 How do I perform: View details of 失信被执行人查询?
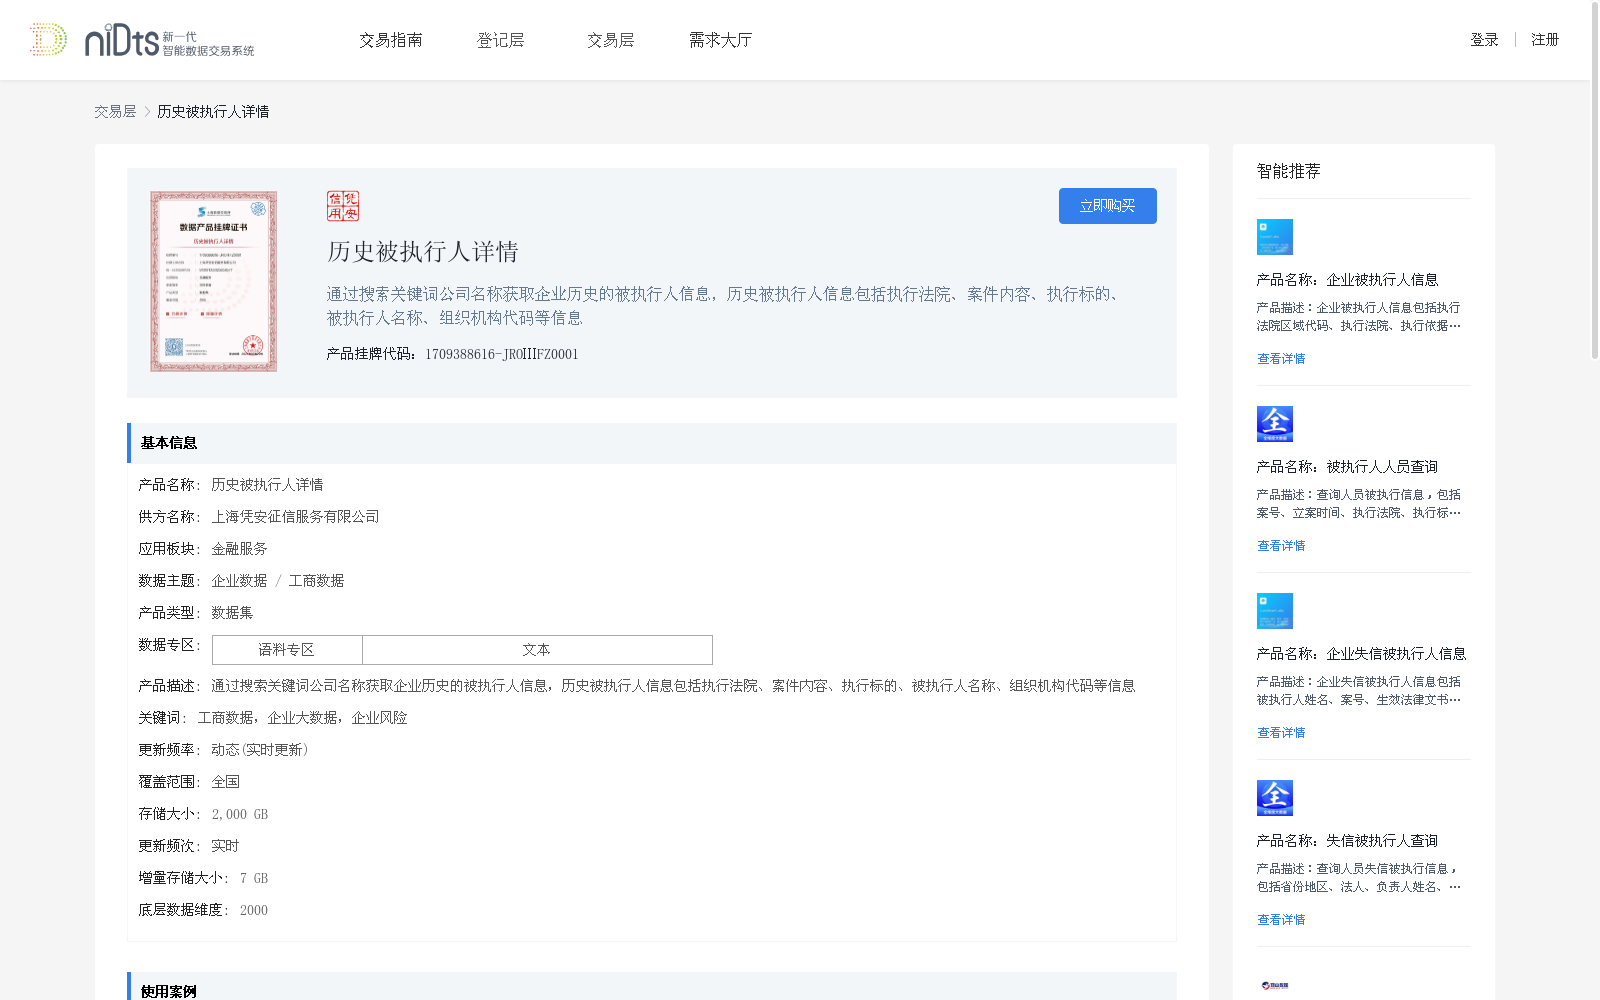pos(1281,920)
